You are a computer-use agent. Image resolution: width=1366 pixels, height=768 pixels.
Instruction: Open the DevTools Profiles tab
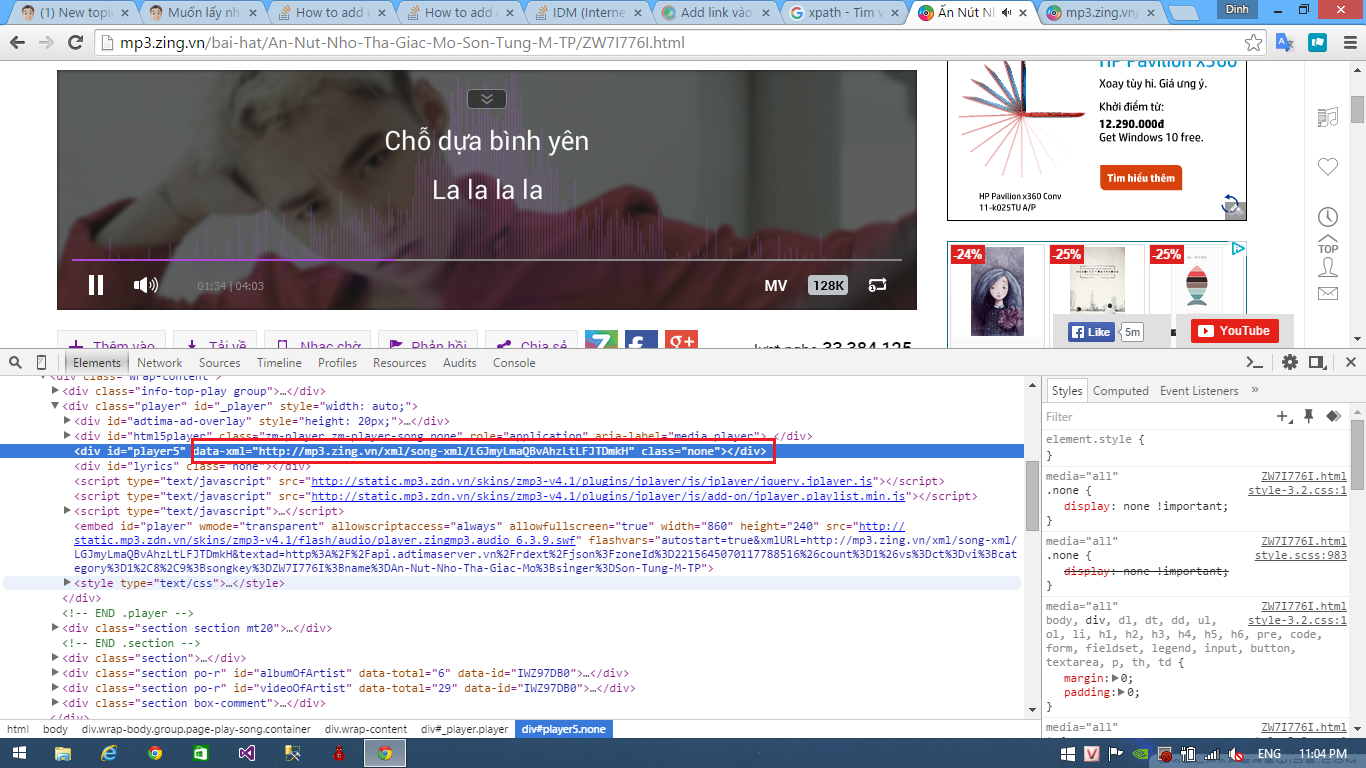pos(338,363)
